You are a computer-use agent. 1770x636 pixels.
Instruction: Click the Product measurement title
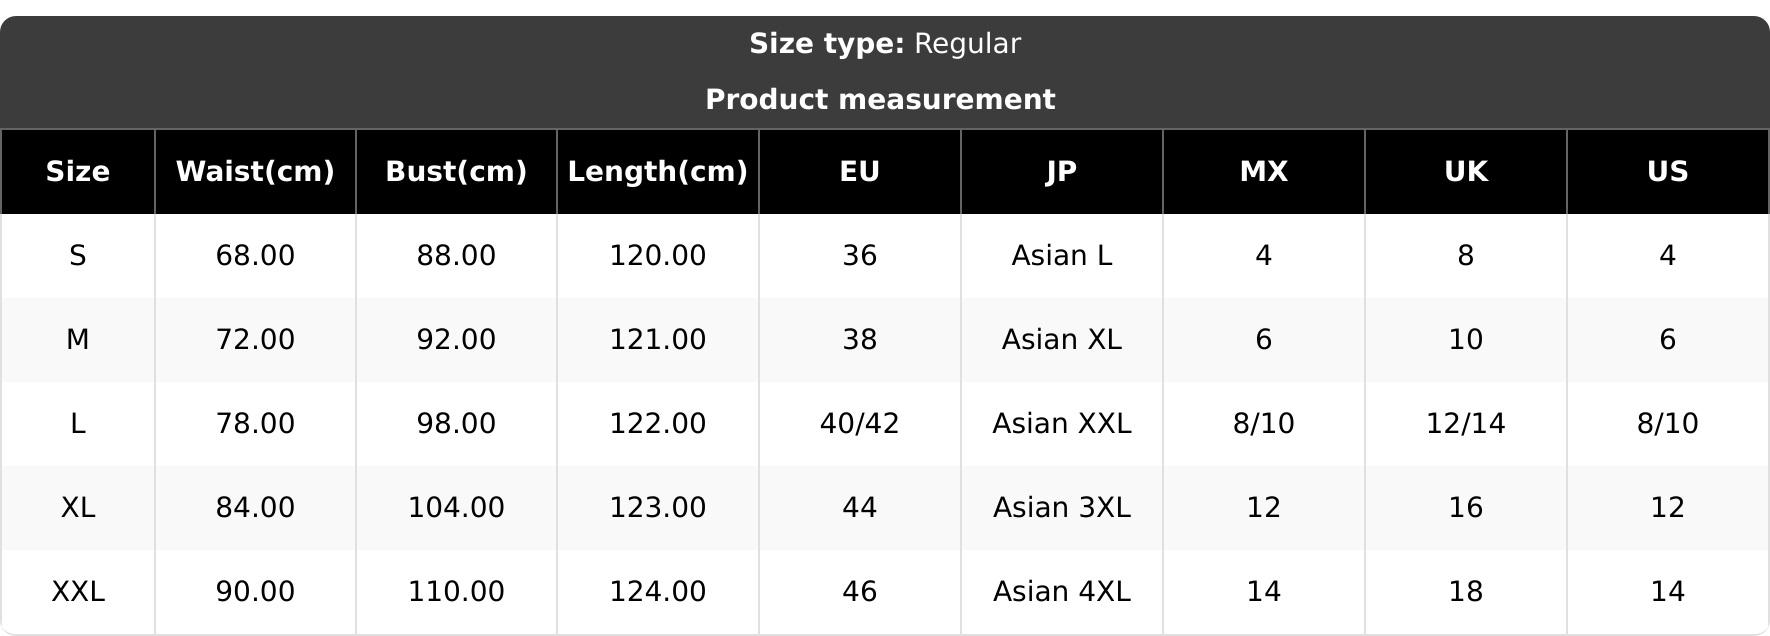(880, 100)
